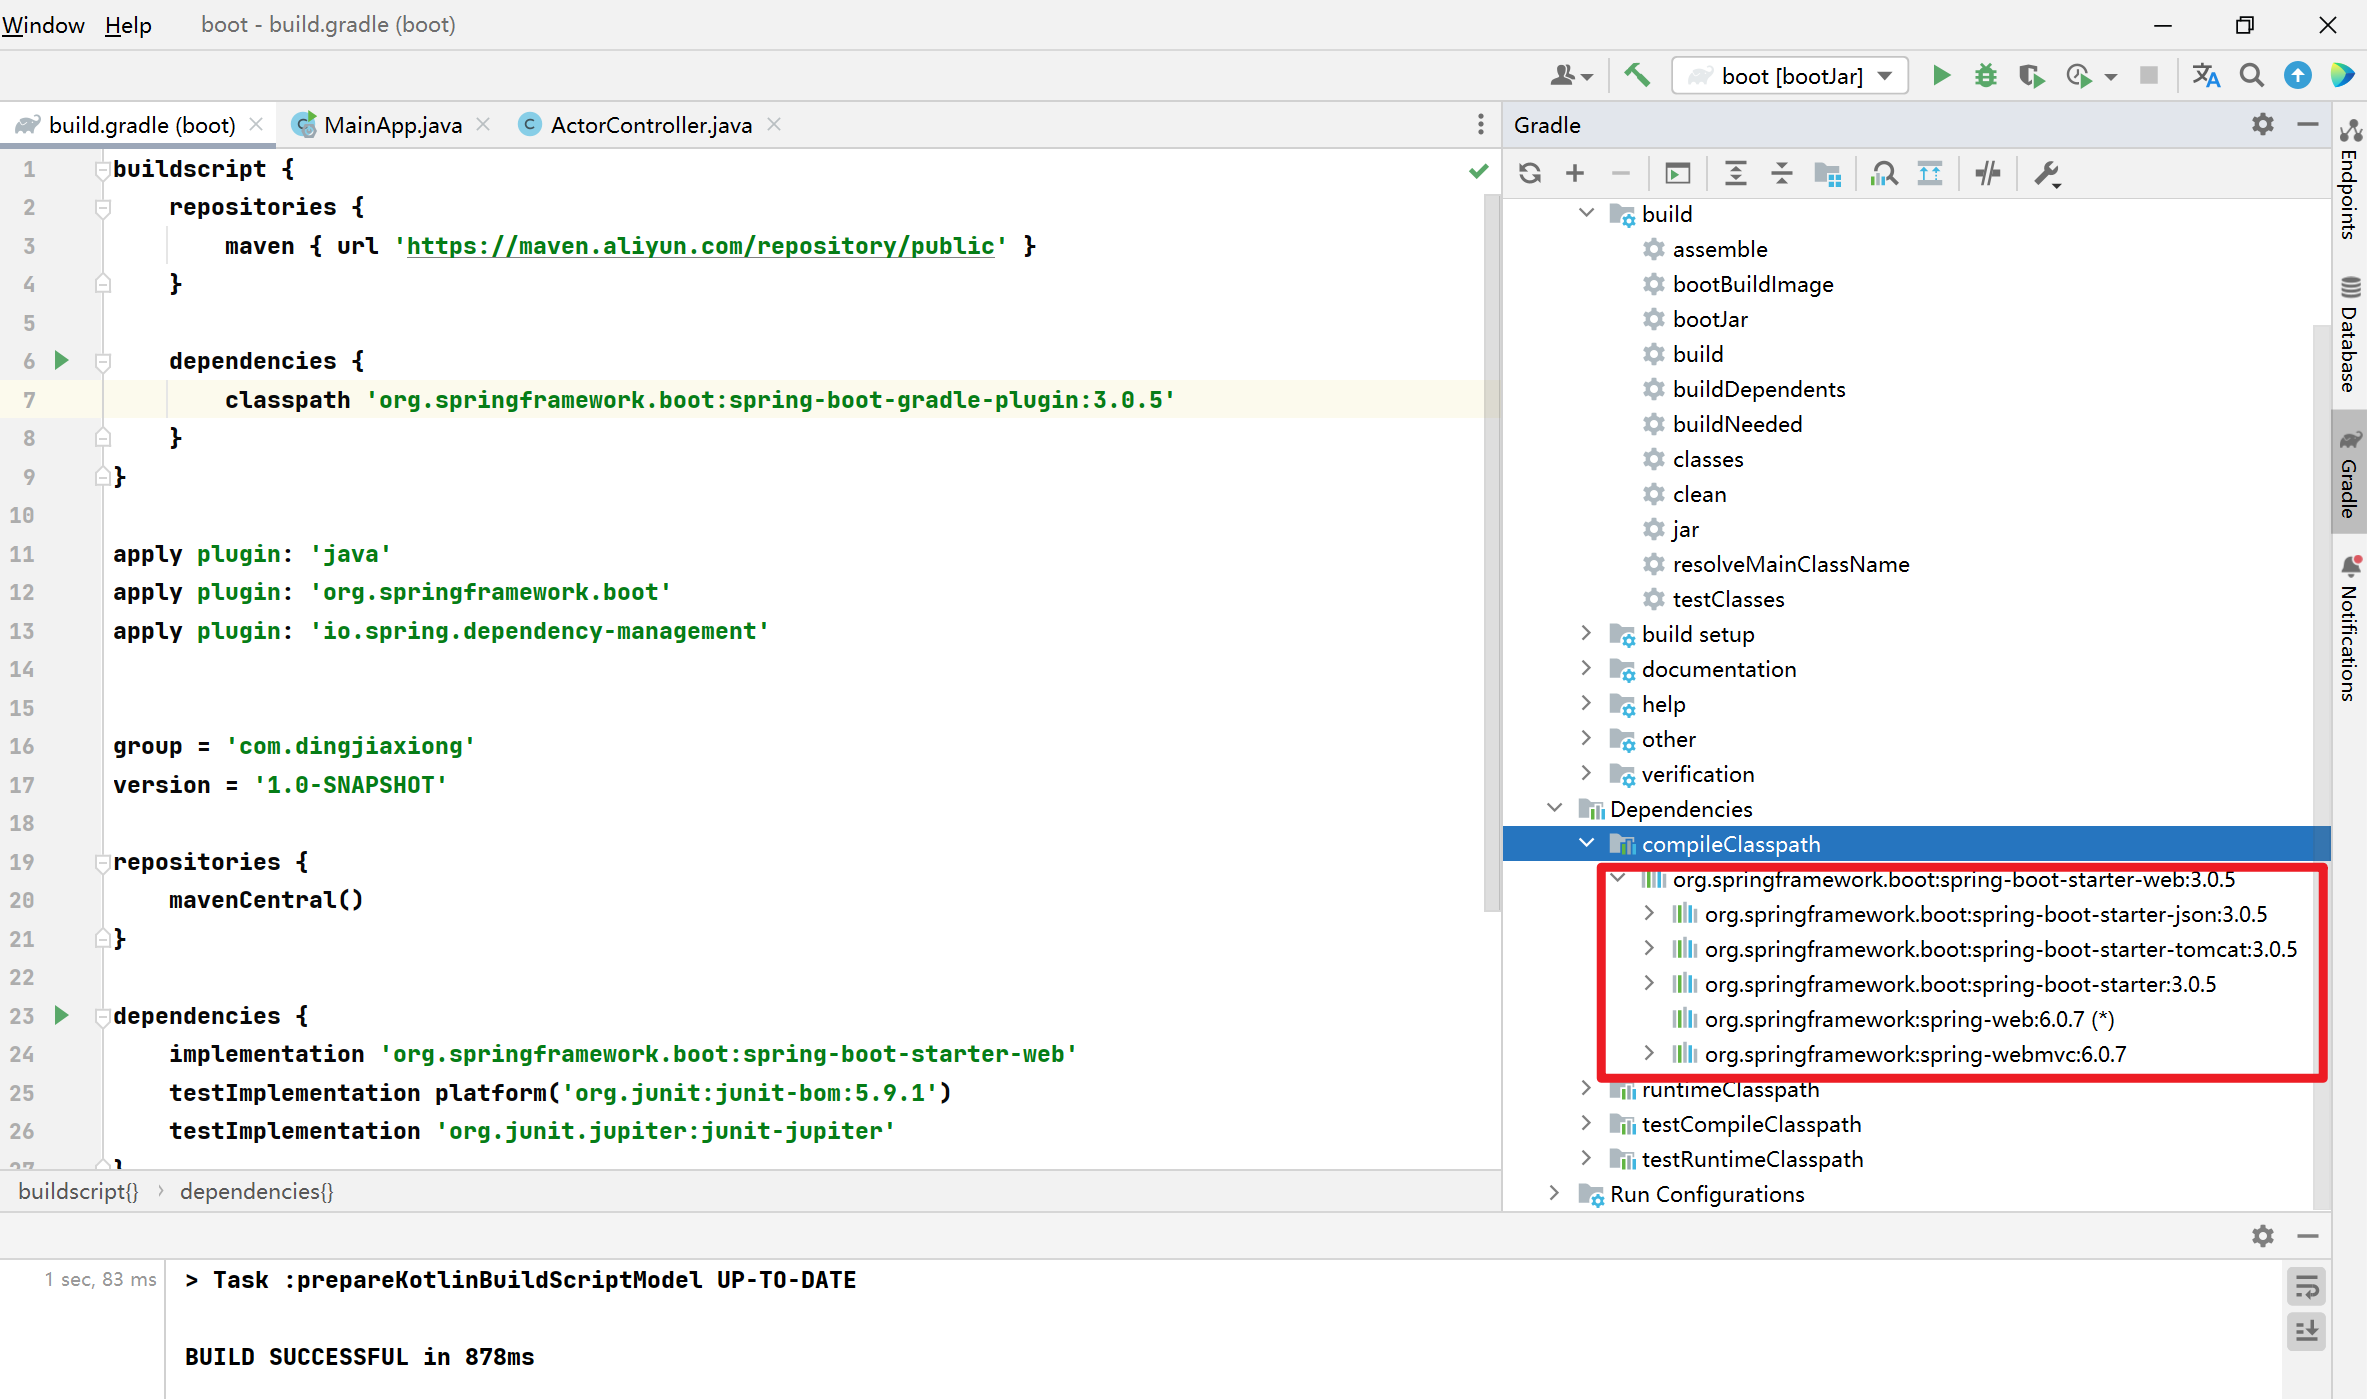Collapse the compileClasspath node

click(1586, 843)
